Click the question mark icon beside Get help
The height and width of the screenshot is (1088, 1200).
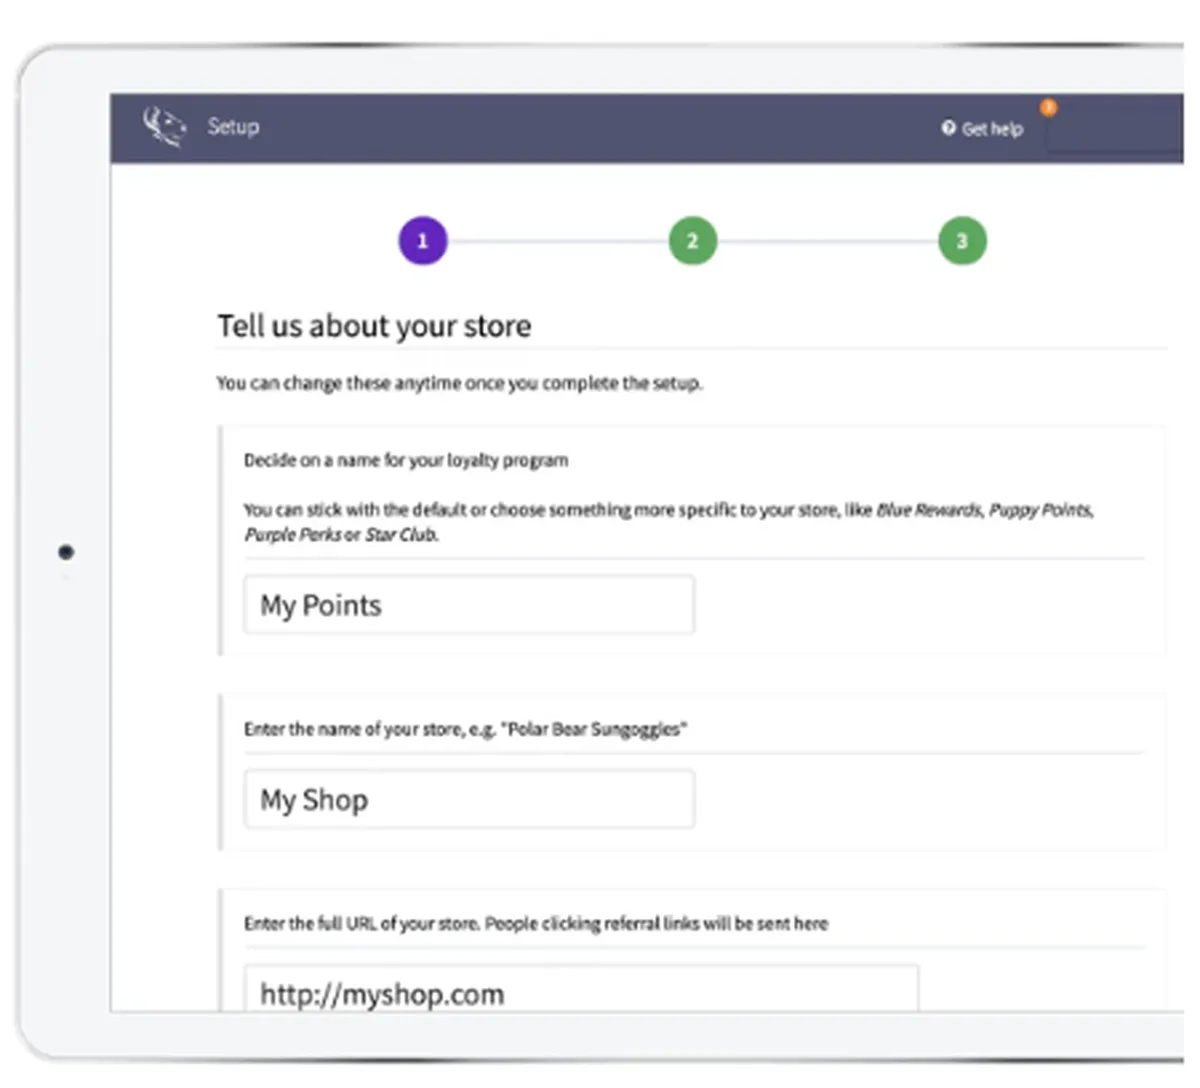(x=948, y=128)
